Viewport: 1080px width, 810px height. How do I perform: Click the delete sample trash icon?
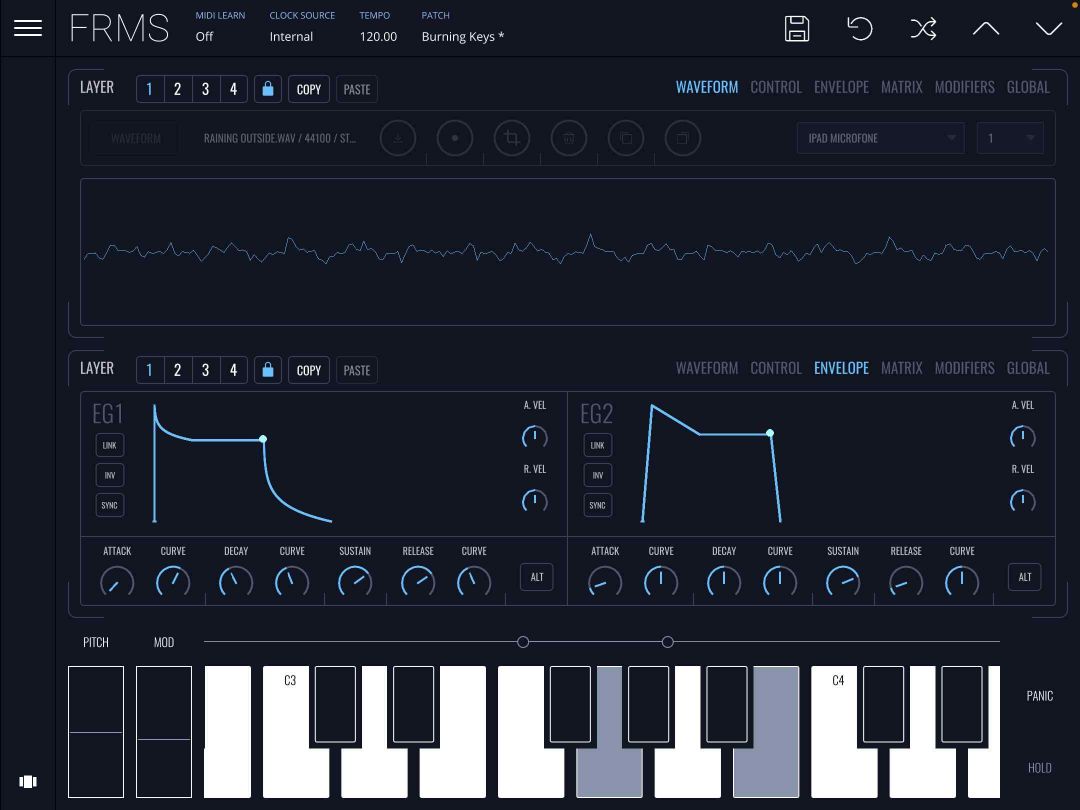coord(569,138)
